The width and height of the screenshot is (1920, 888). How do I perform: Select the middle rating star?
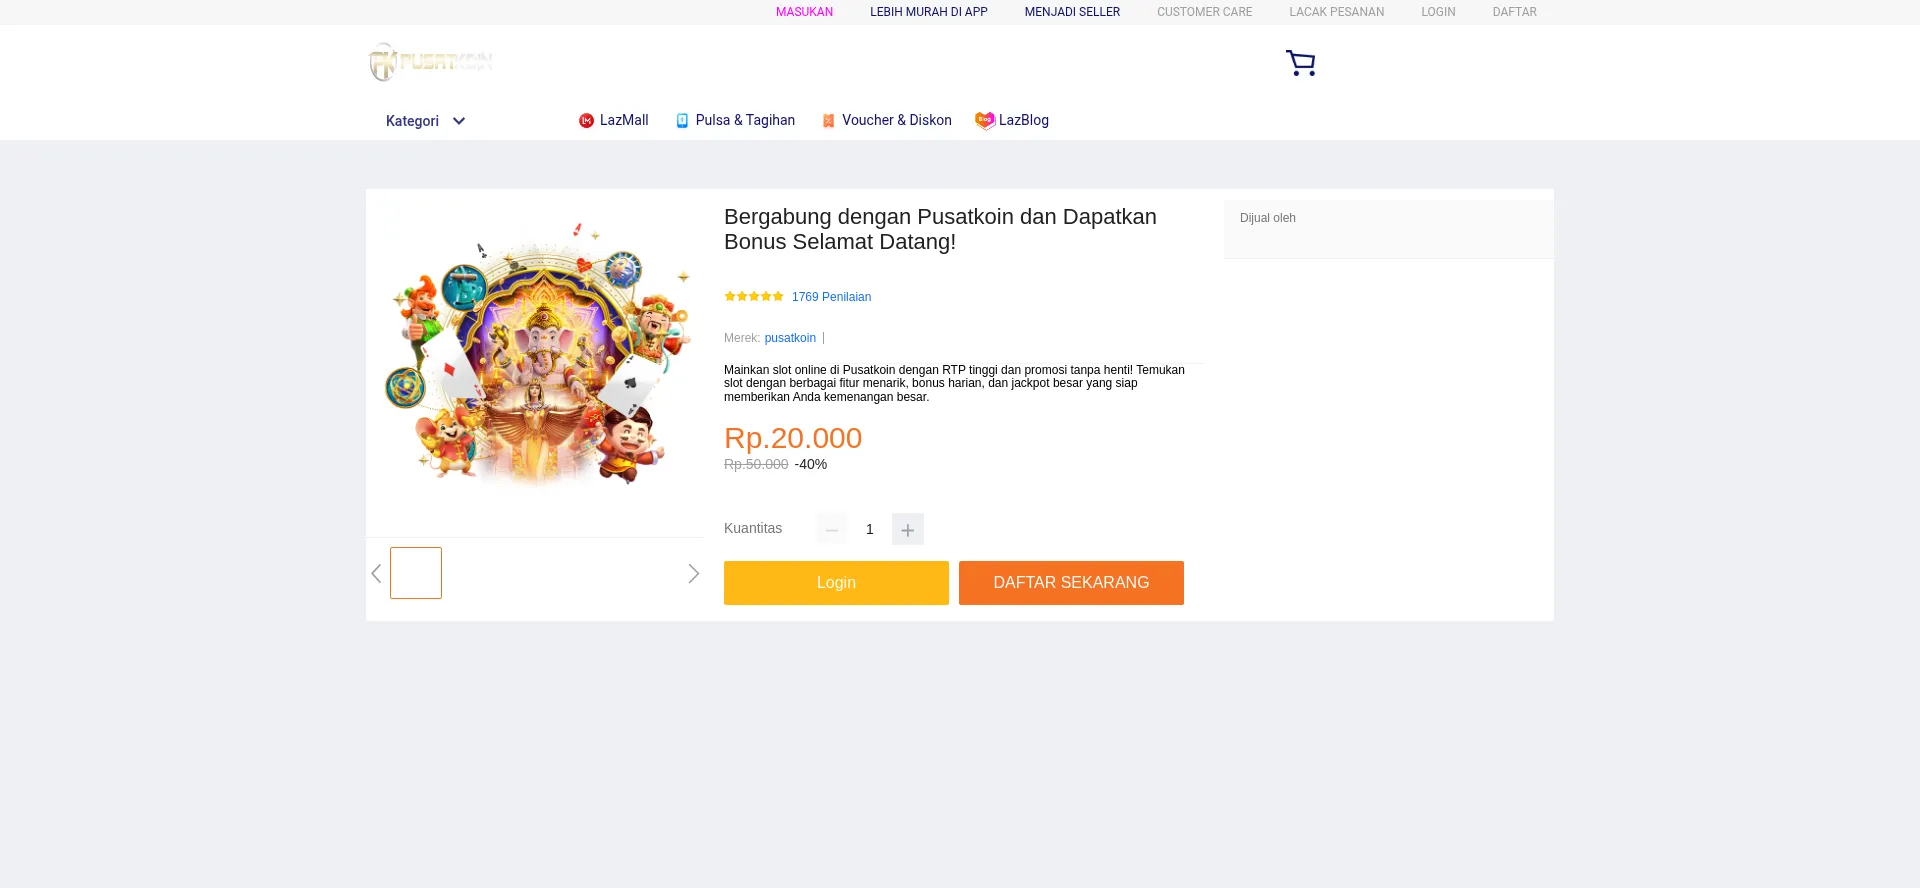coord(754,296)
